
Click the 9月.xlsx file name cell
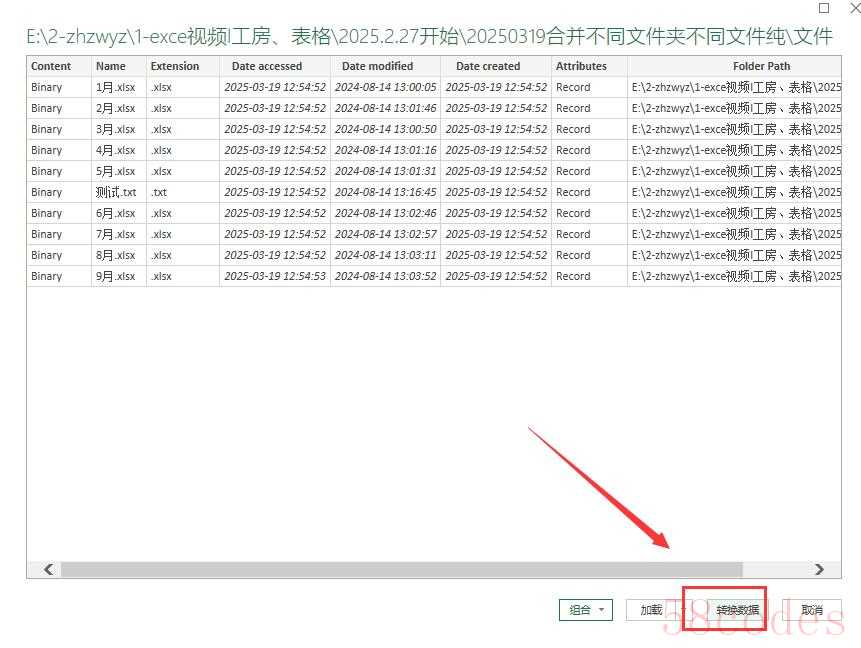(115, 276)
